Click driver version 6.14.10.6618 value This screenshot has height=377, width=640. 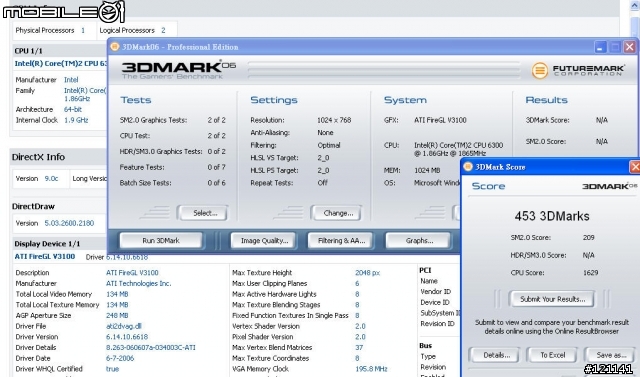pyautogui.click(x=127, y=337)
